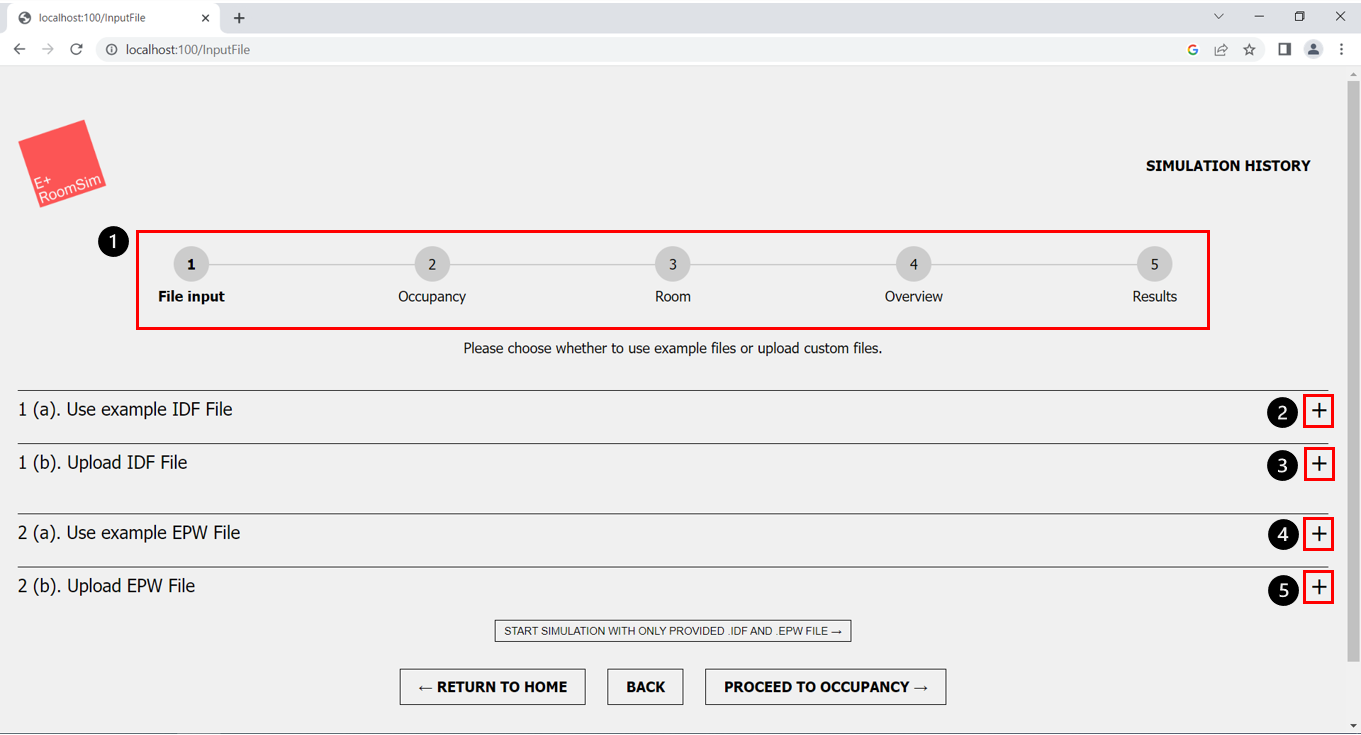Reload the page using the refresh icon
This screenshot has width=1361, height=735.
tap(76, 48)
